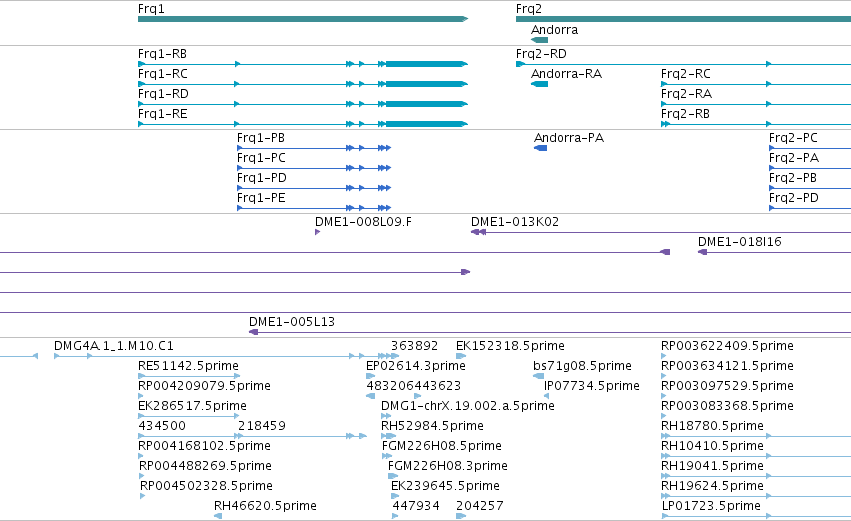
Task: Click the DME1-008L09.F arrow marker
Action: [317, 232]
